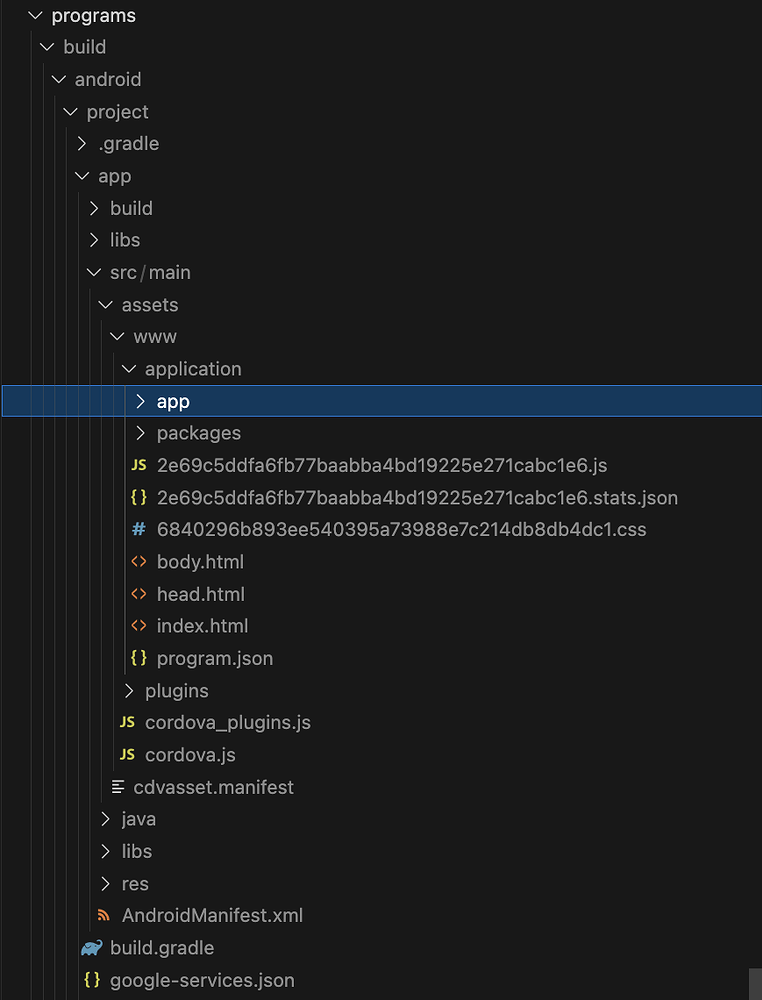Click the HTML icon beside body.html
The image size is (762, 1000).
(140, 561)
